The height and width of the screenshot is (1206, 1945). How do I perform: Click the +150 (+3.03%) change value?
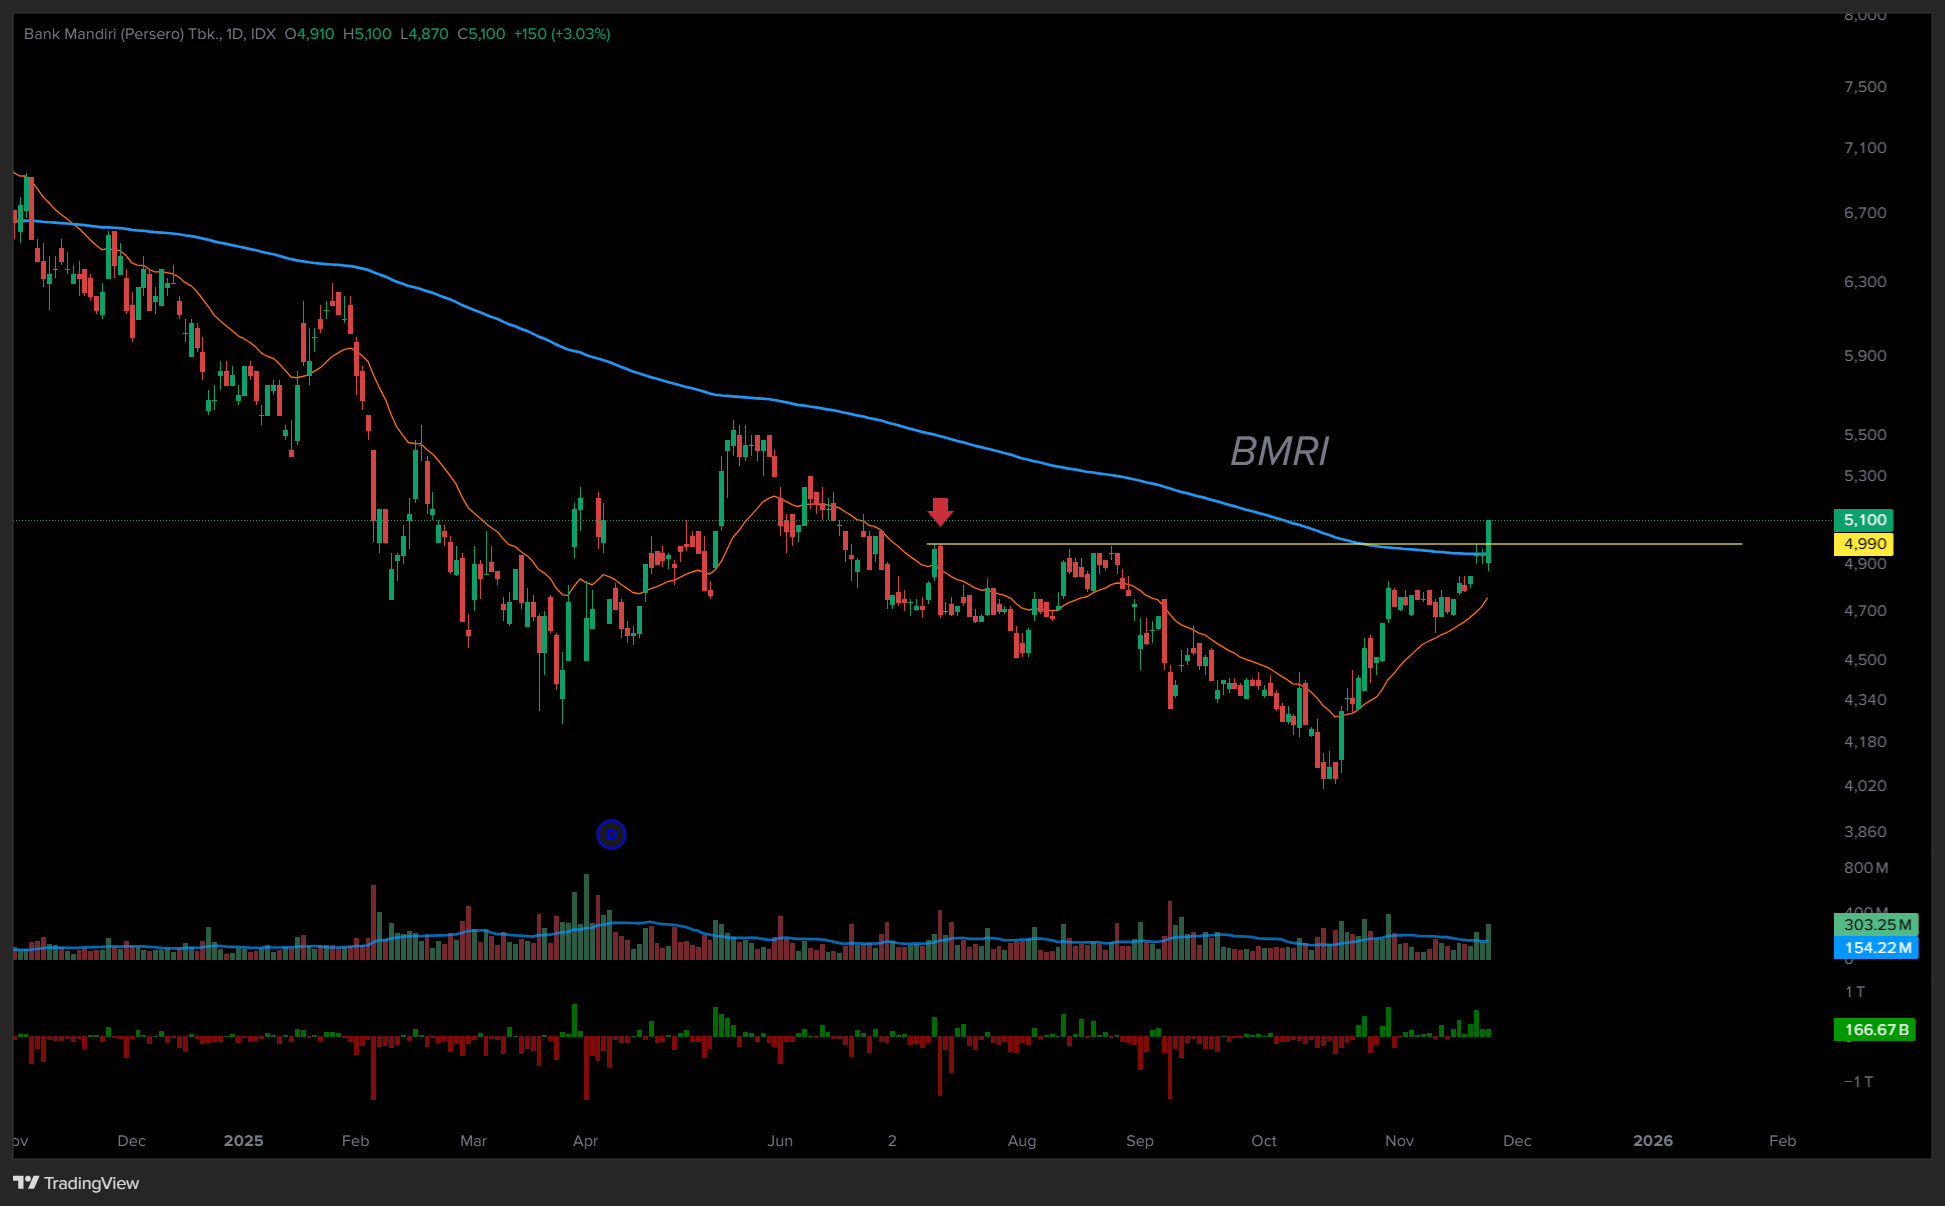click(561, 34)
